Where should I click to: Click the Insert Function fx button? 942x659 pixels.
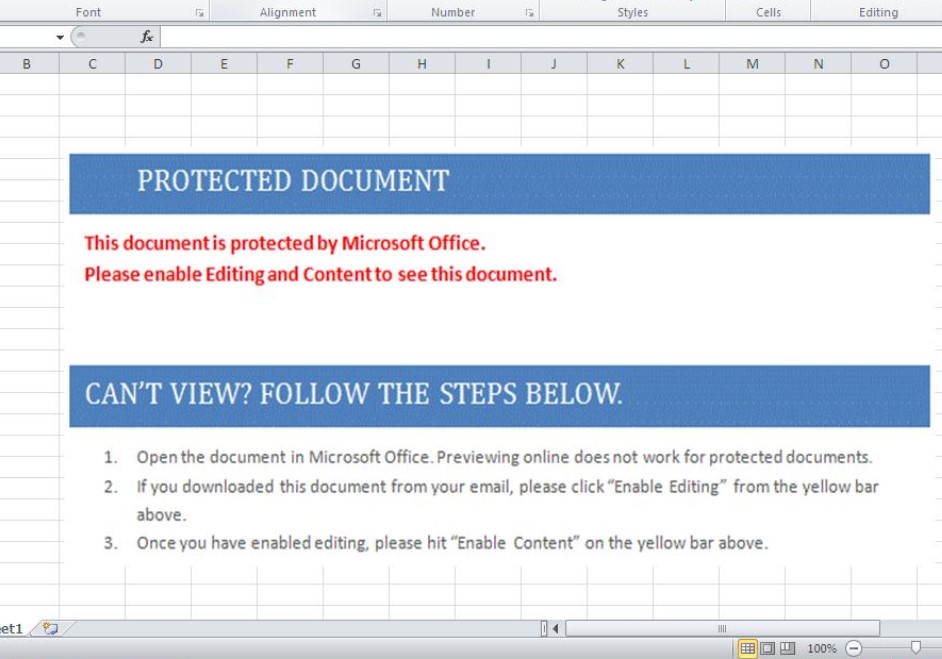point(147,37)
